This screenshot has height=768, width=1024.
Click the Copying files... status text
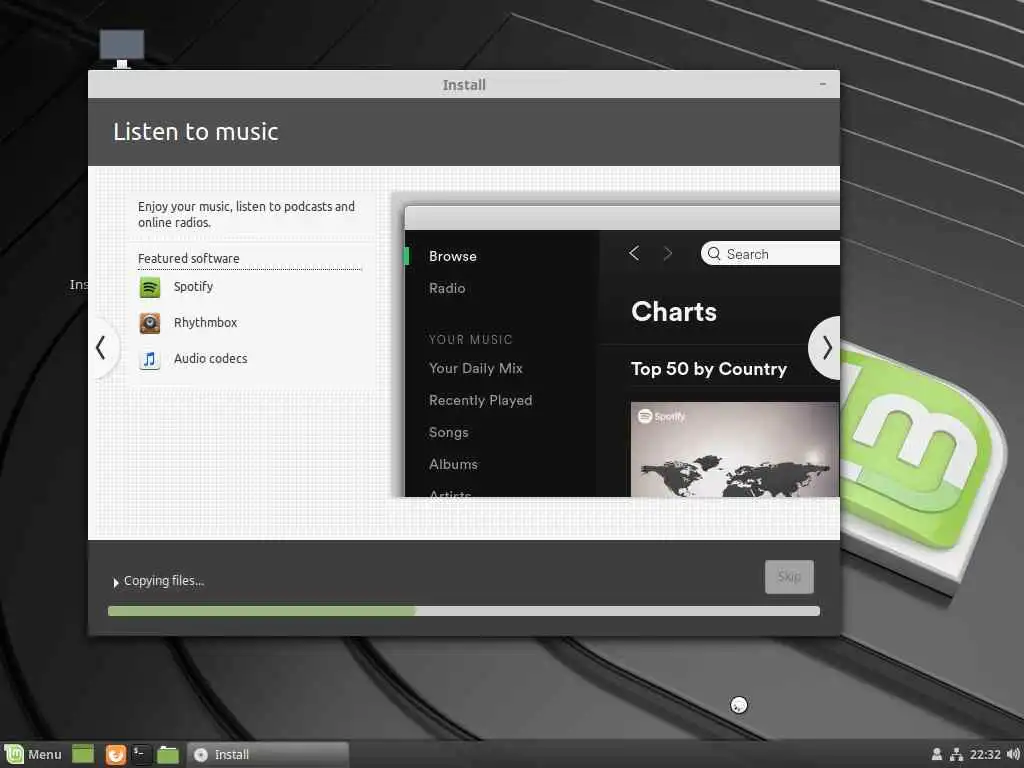[164, 581]
